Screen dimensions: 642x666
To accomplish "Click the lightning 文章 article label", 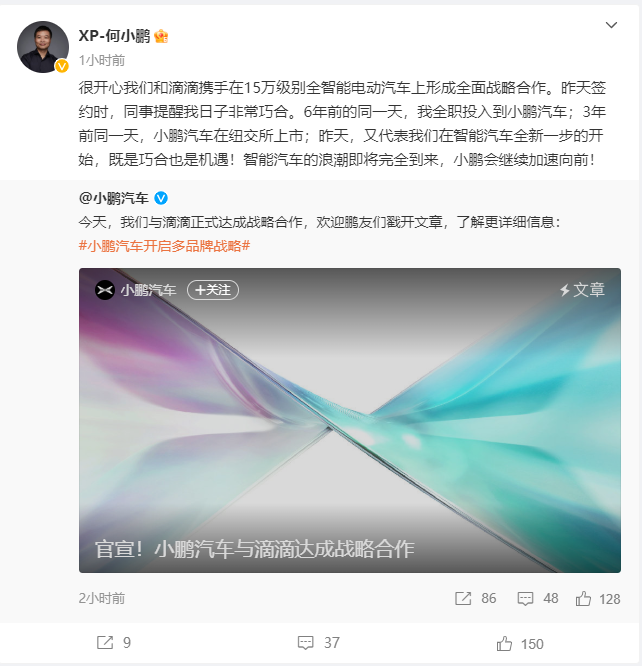I will tap(582, 290).
